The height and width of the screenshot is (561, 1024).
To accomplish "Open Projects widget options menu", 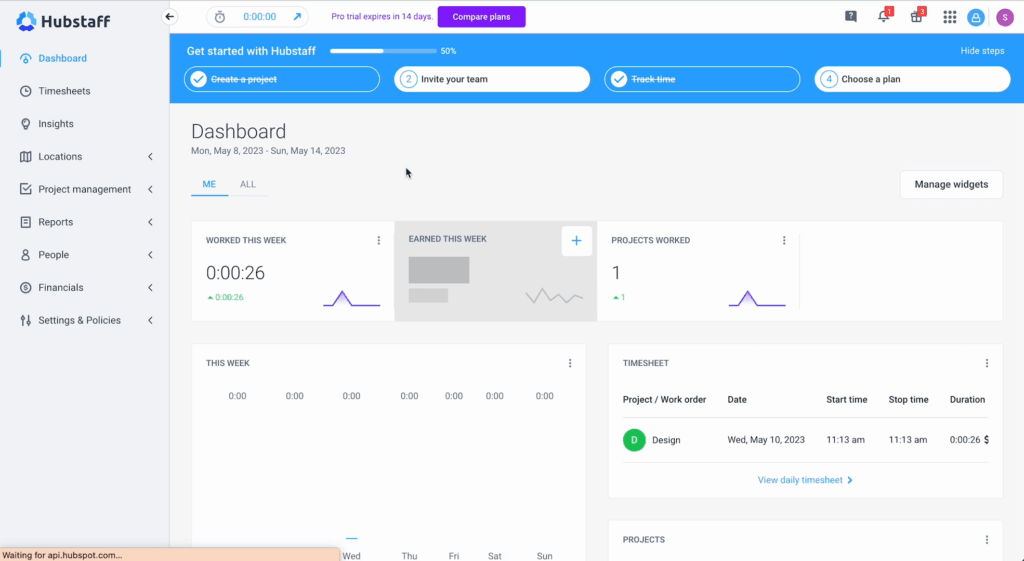I will (987, 539).
